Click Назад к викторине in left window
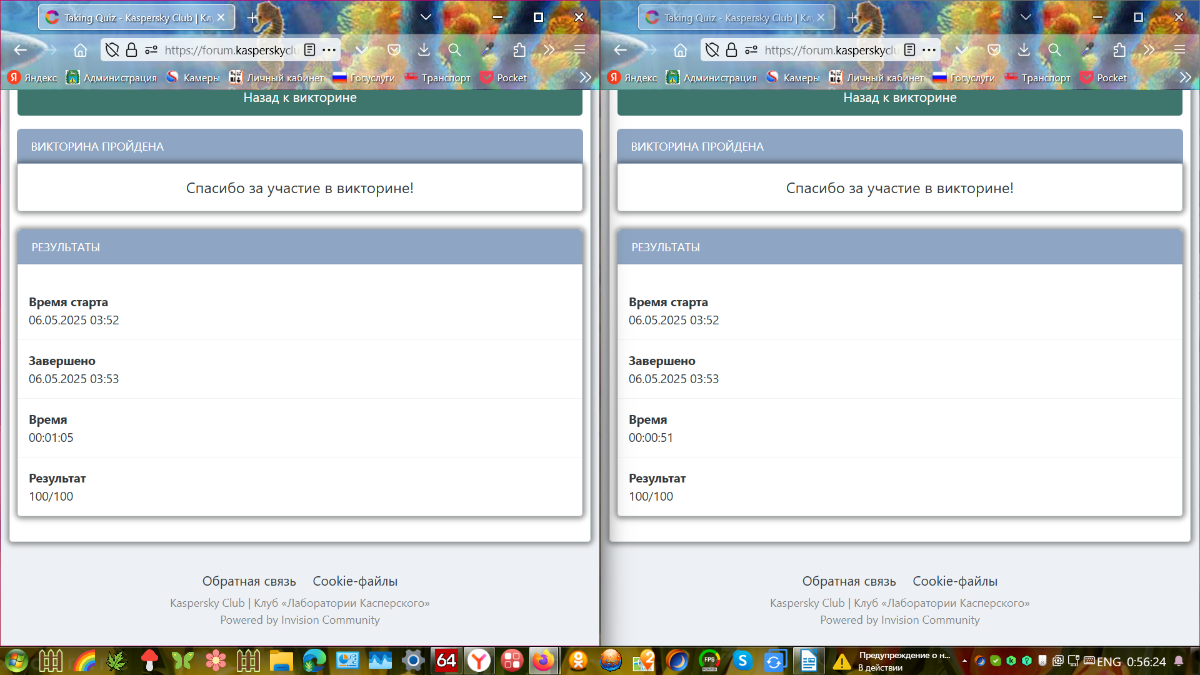 tap(300, 98)
